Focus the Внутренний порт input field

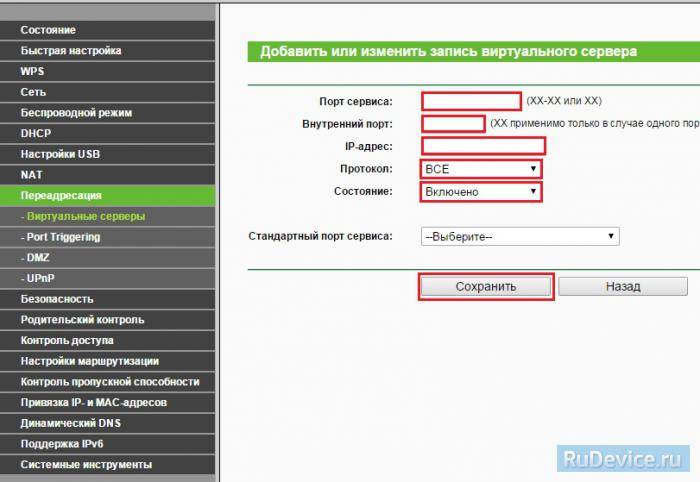pyautogui.click(x=453, y=124)
